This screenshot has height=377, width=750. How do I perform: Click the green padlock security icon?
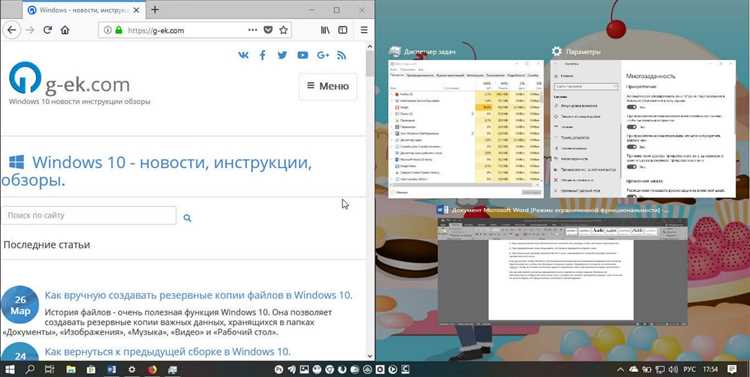click(x=119, y=30)
